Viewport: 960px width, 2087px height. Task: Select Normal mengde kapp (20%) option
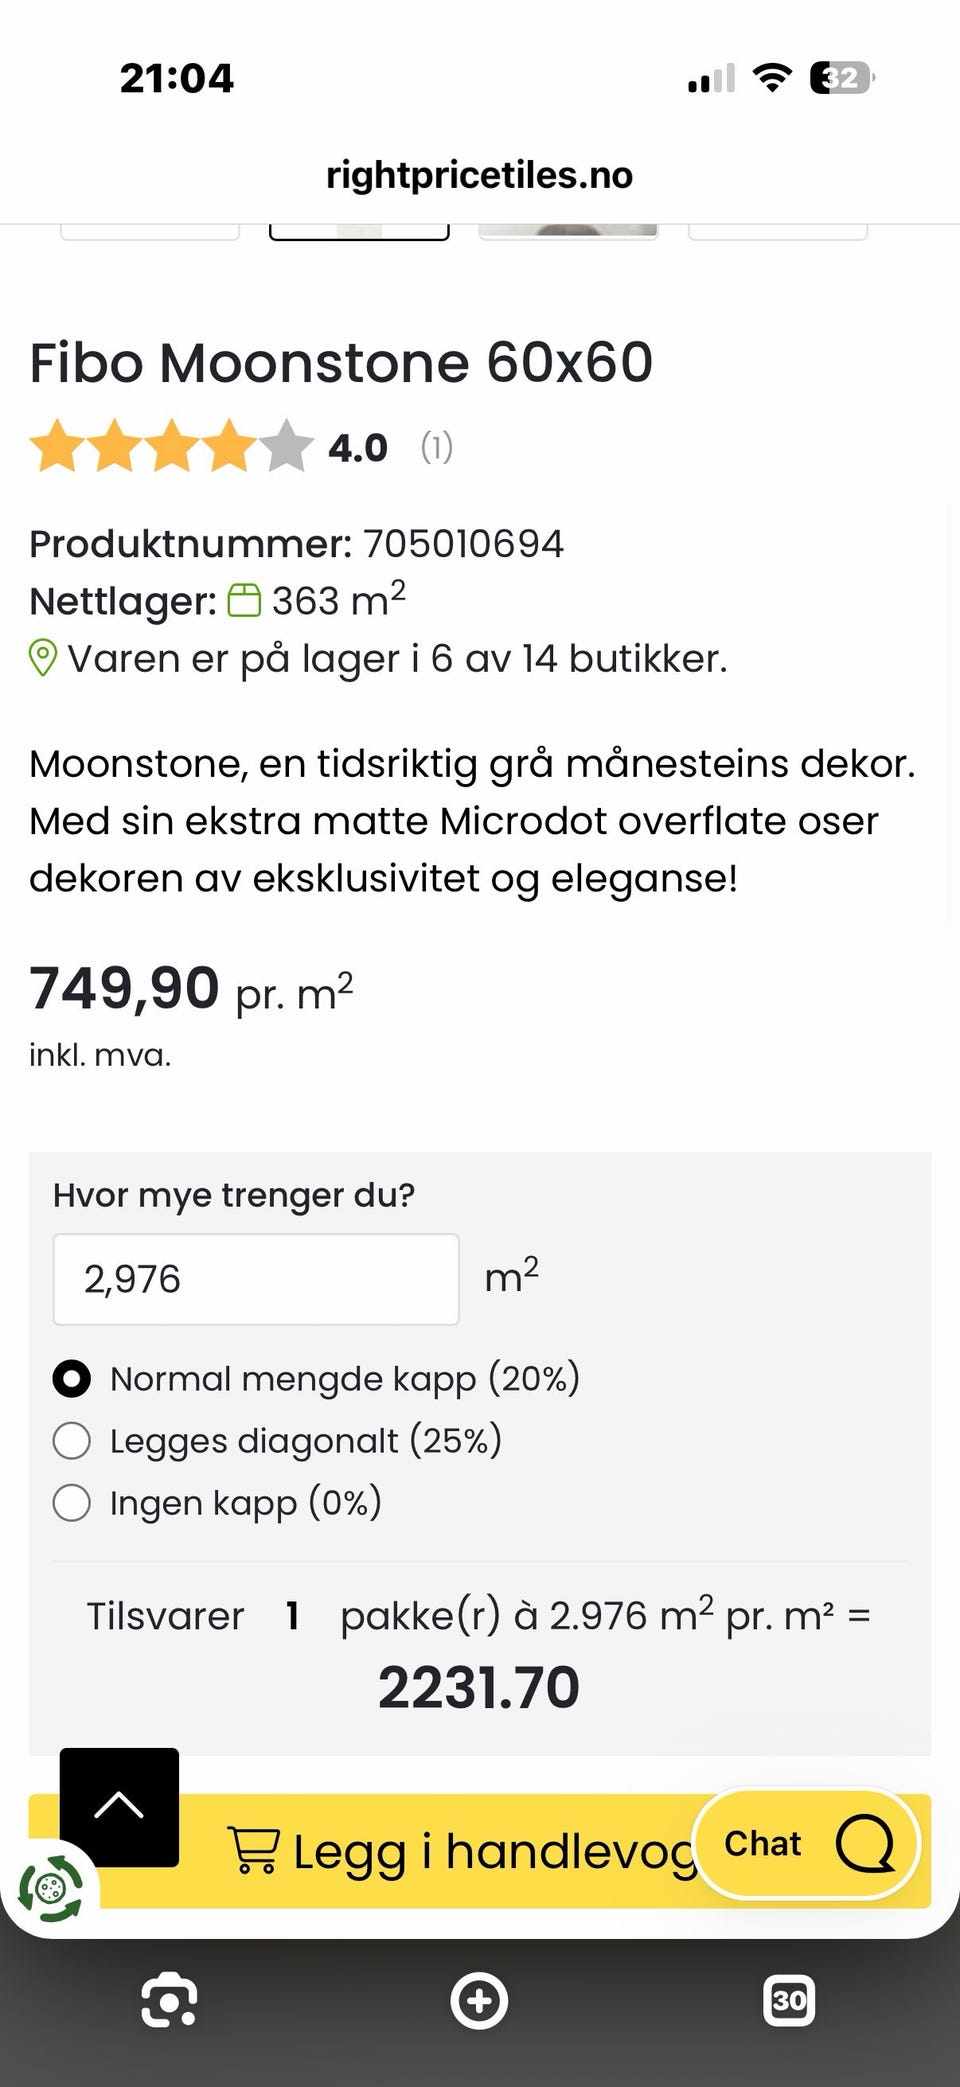(317, 1379)
